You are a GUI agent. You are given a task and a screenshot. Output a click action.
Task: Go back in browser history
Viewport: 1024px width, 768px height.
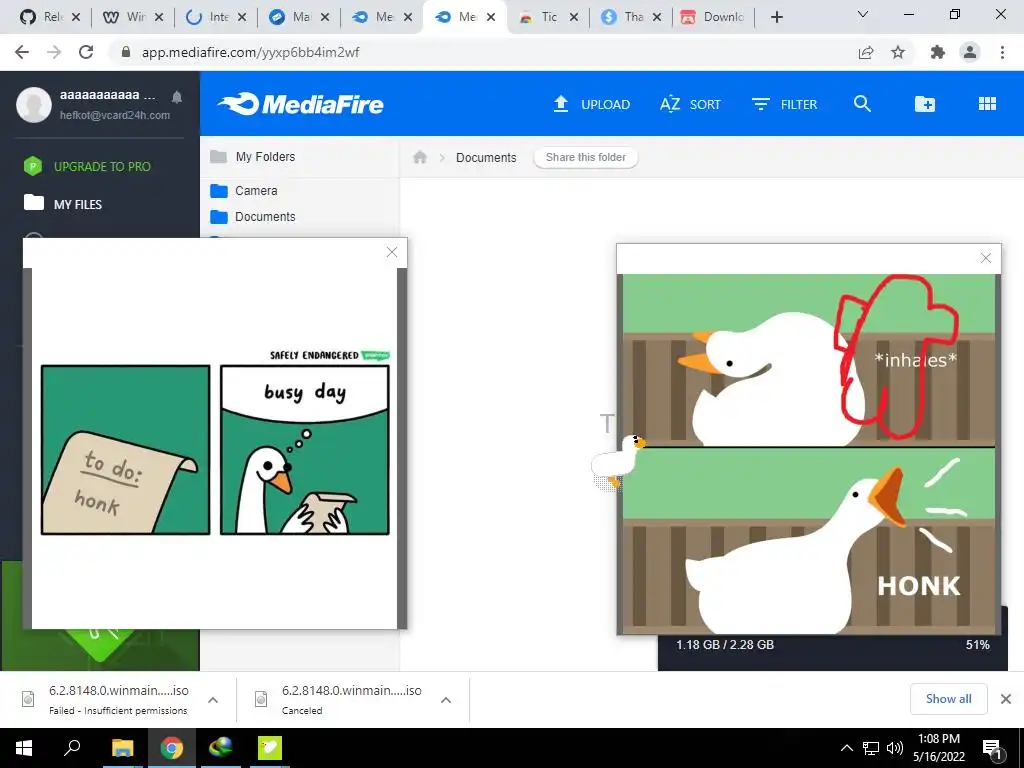pos(22,52)
